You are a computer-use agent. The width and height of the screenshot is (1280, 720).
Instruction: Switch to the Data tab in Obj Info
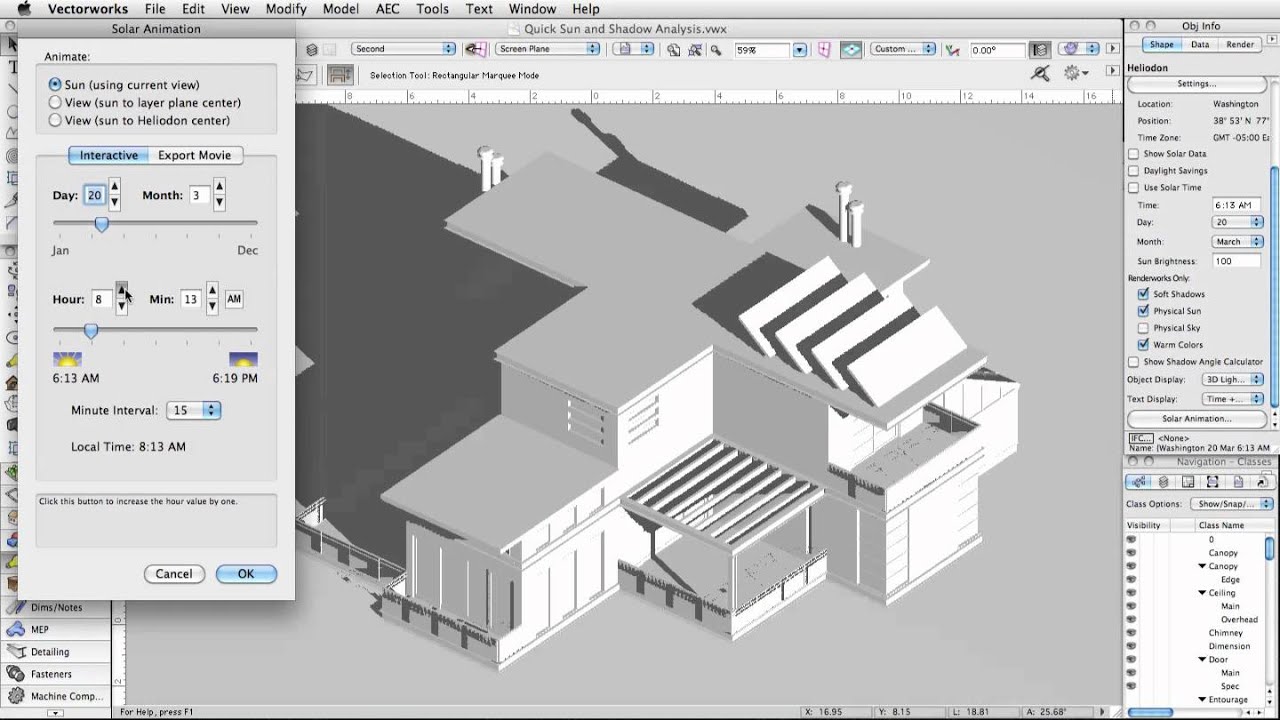tap(1200, 45)
